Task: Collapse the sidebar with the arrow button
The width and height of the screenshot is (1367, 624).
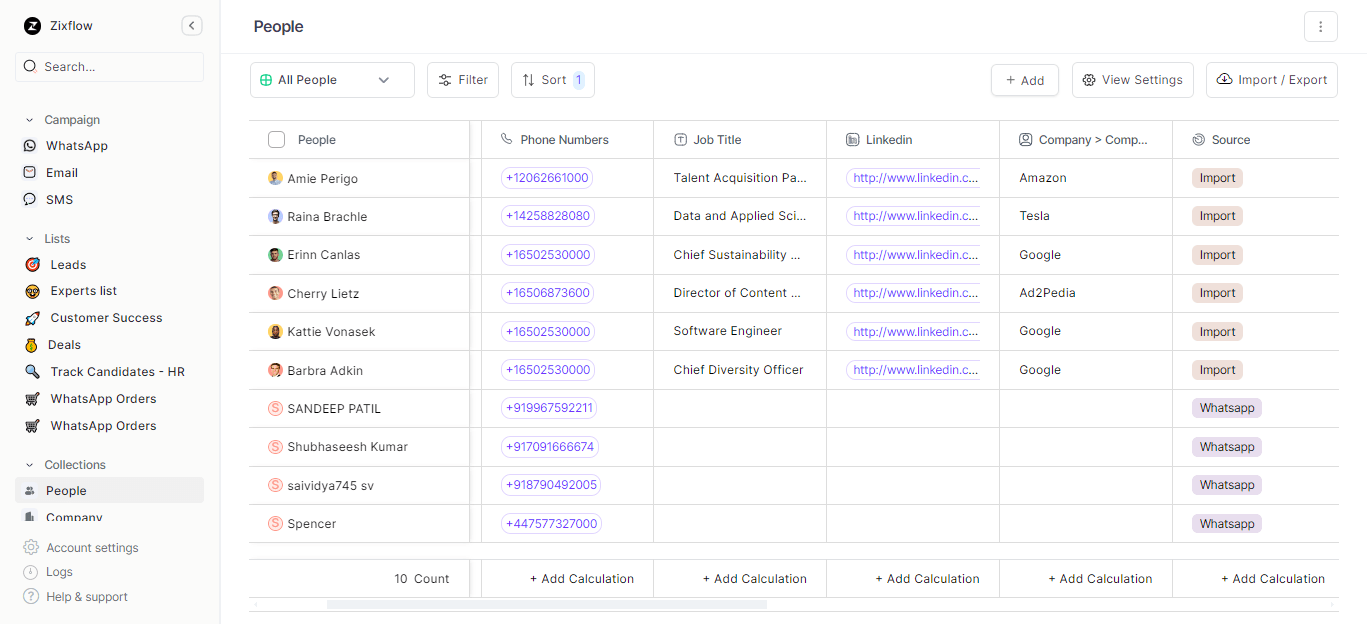Action: point(192,26)
